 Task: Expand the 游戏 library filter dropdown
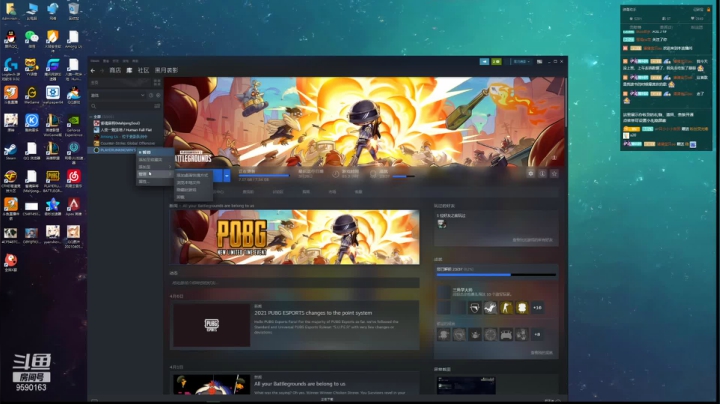[118, 95]
